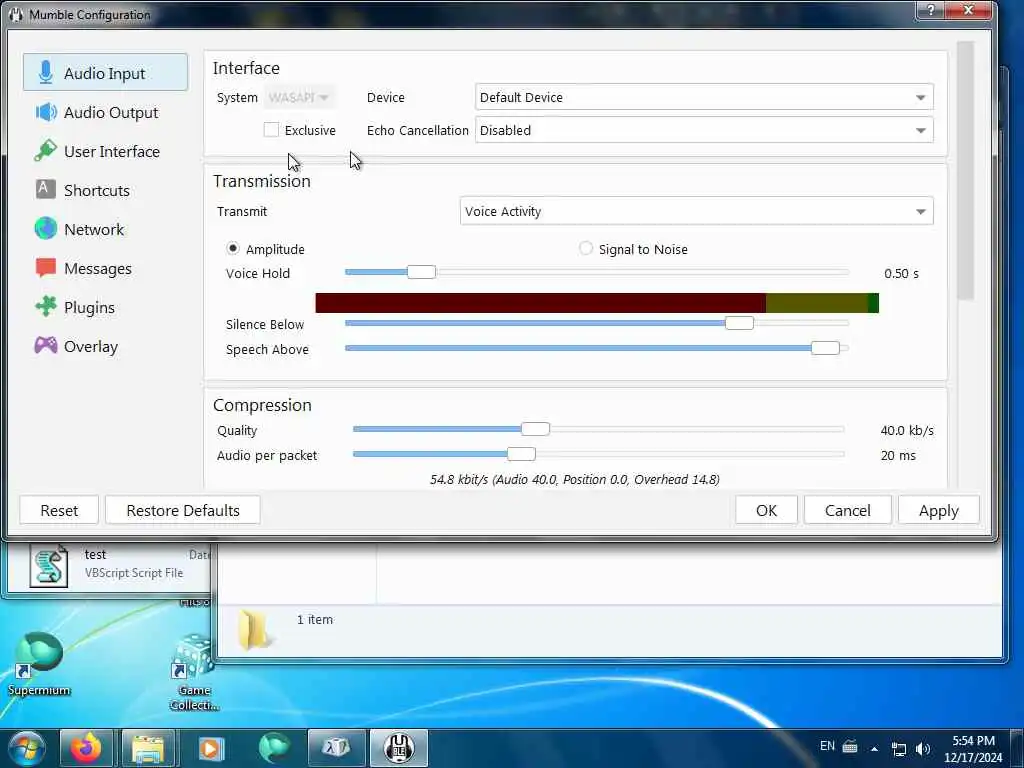Click the keyboard key Shortcuts icon

click(45, 189)
